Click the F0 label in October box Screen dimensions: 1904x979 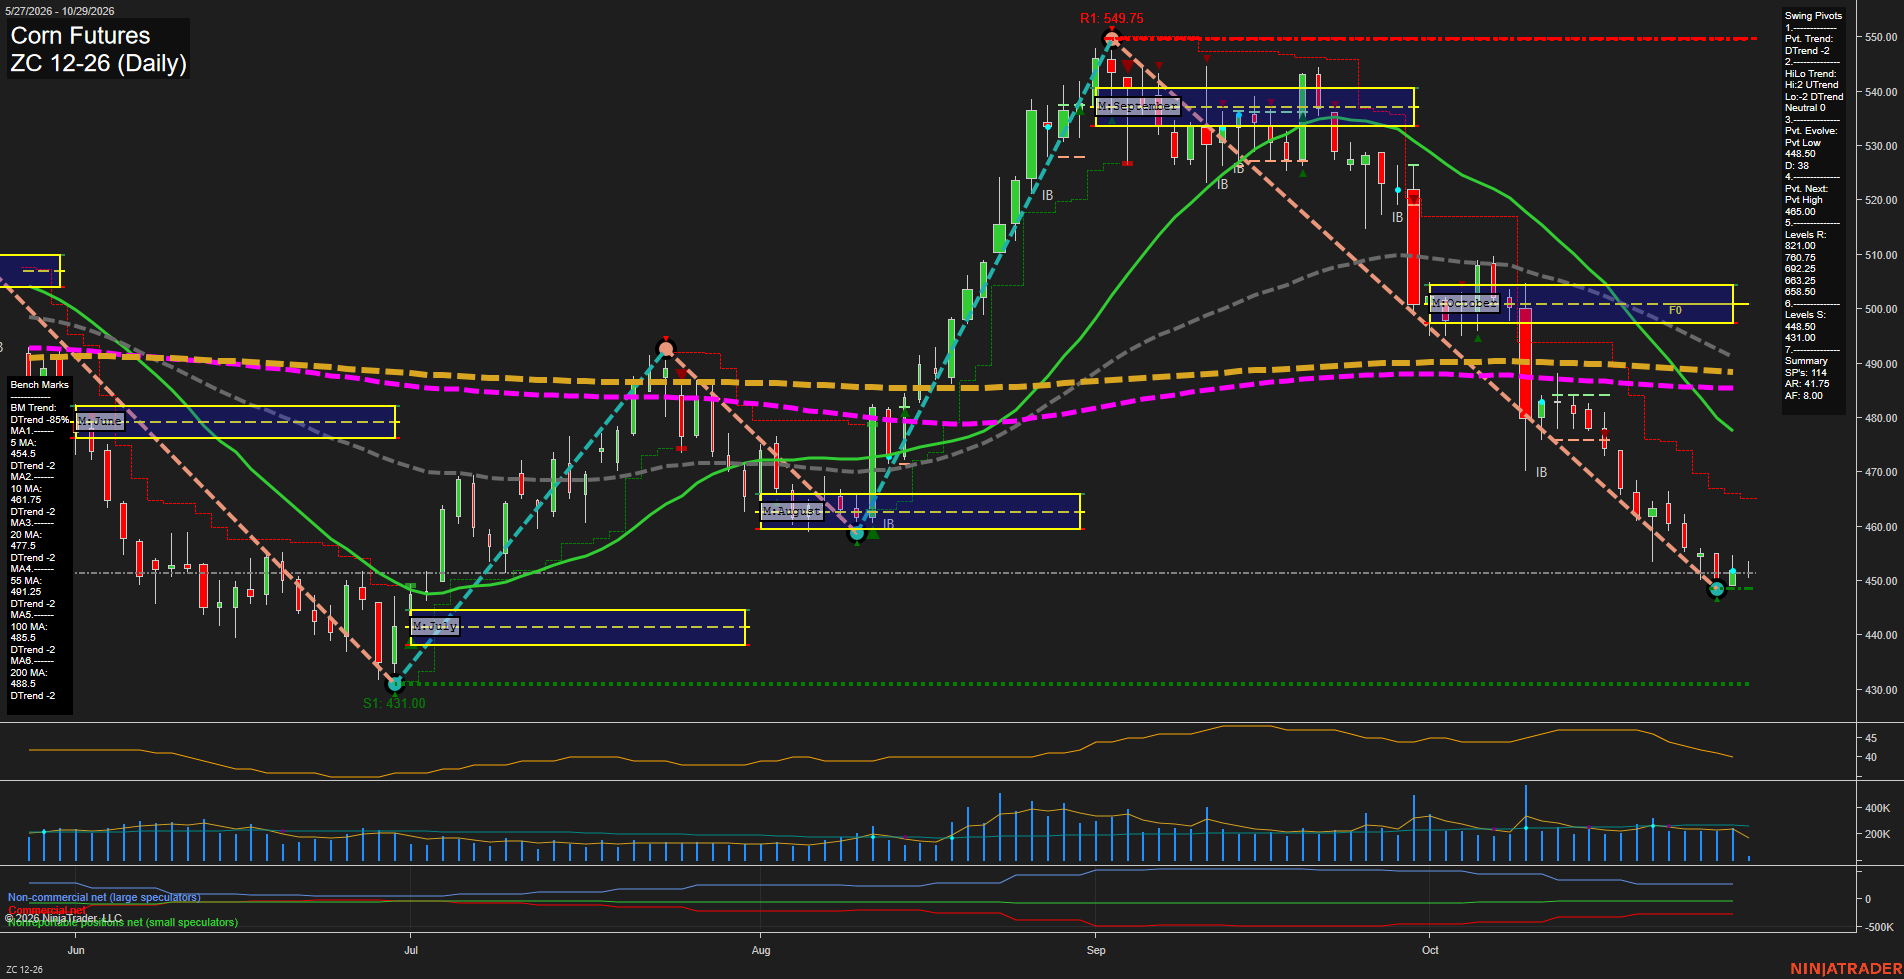click(x=1675, y=311)
